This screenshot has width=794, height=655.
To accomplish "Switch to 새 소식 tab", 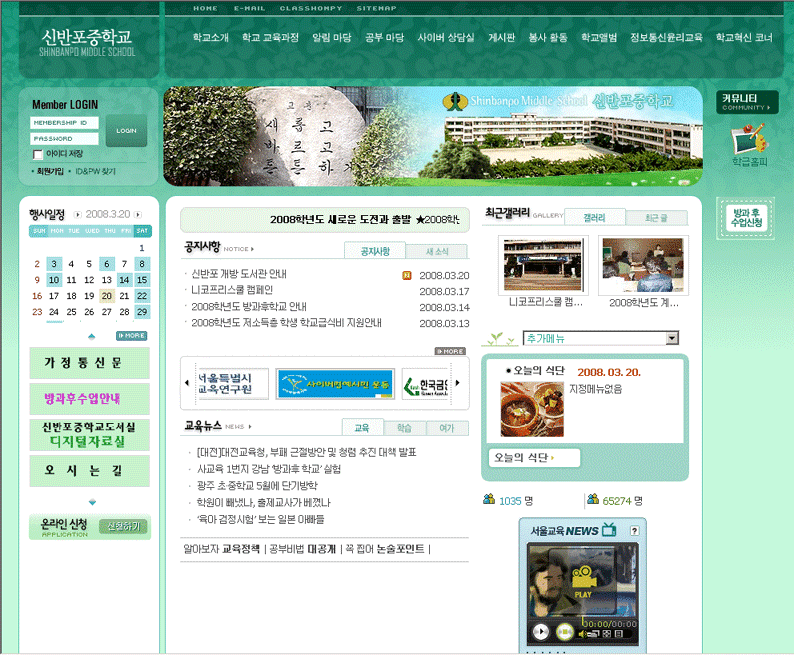I will point(437,251).
